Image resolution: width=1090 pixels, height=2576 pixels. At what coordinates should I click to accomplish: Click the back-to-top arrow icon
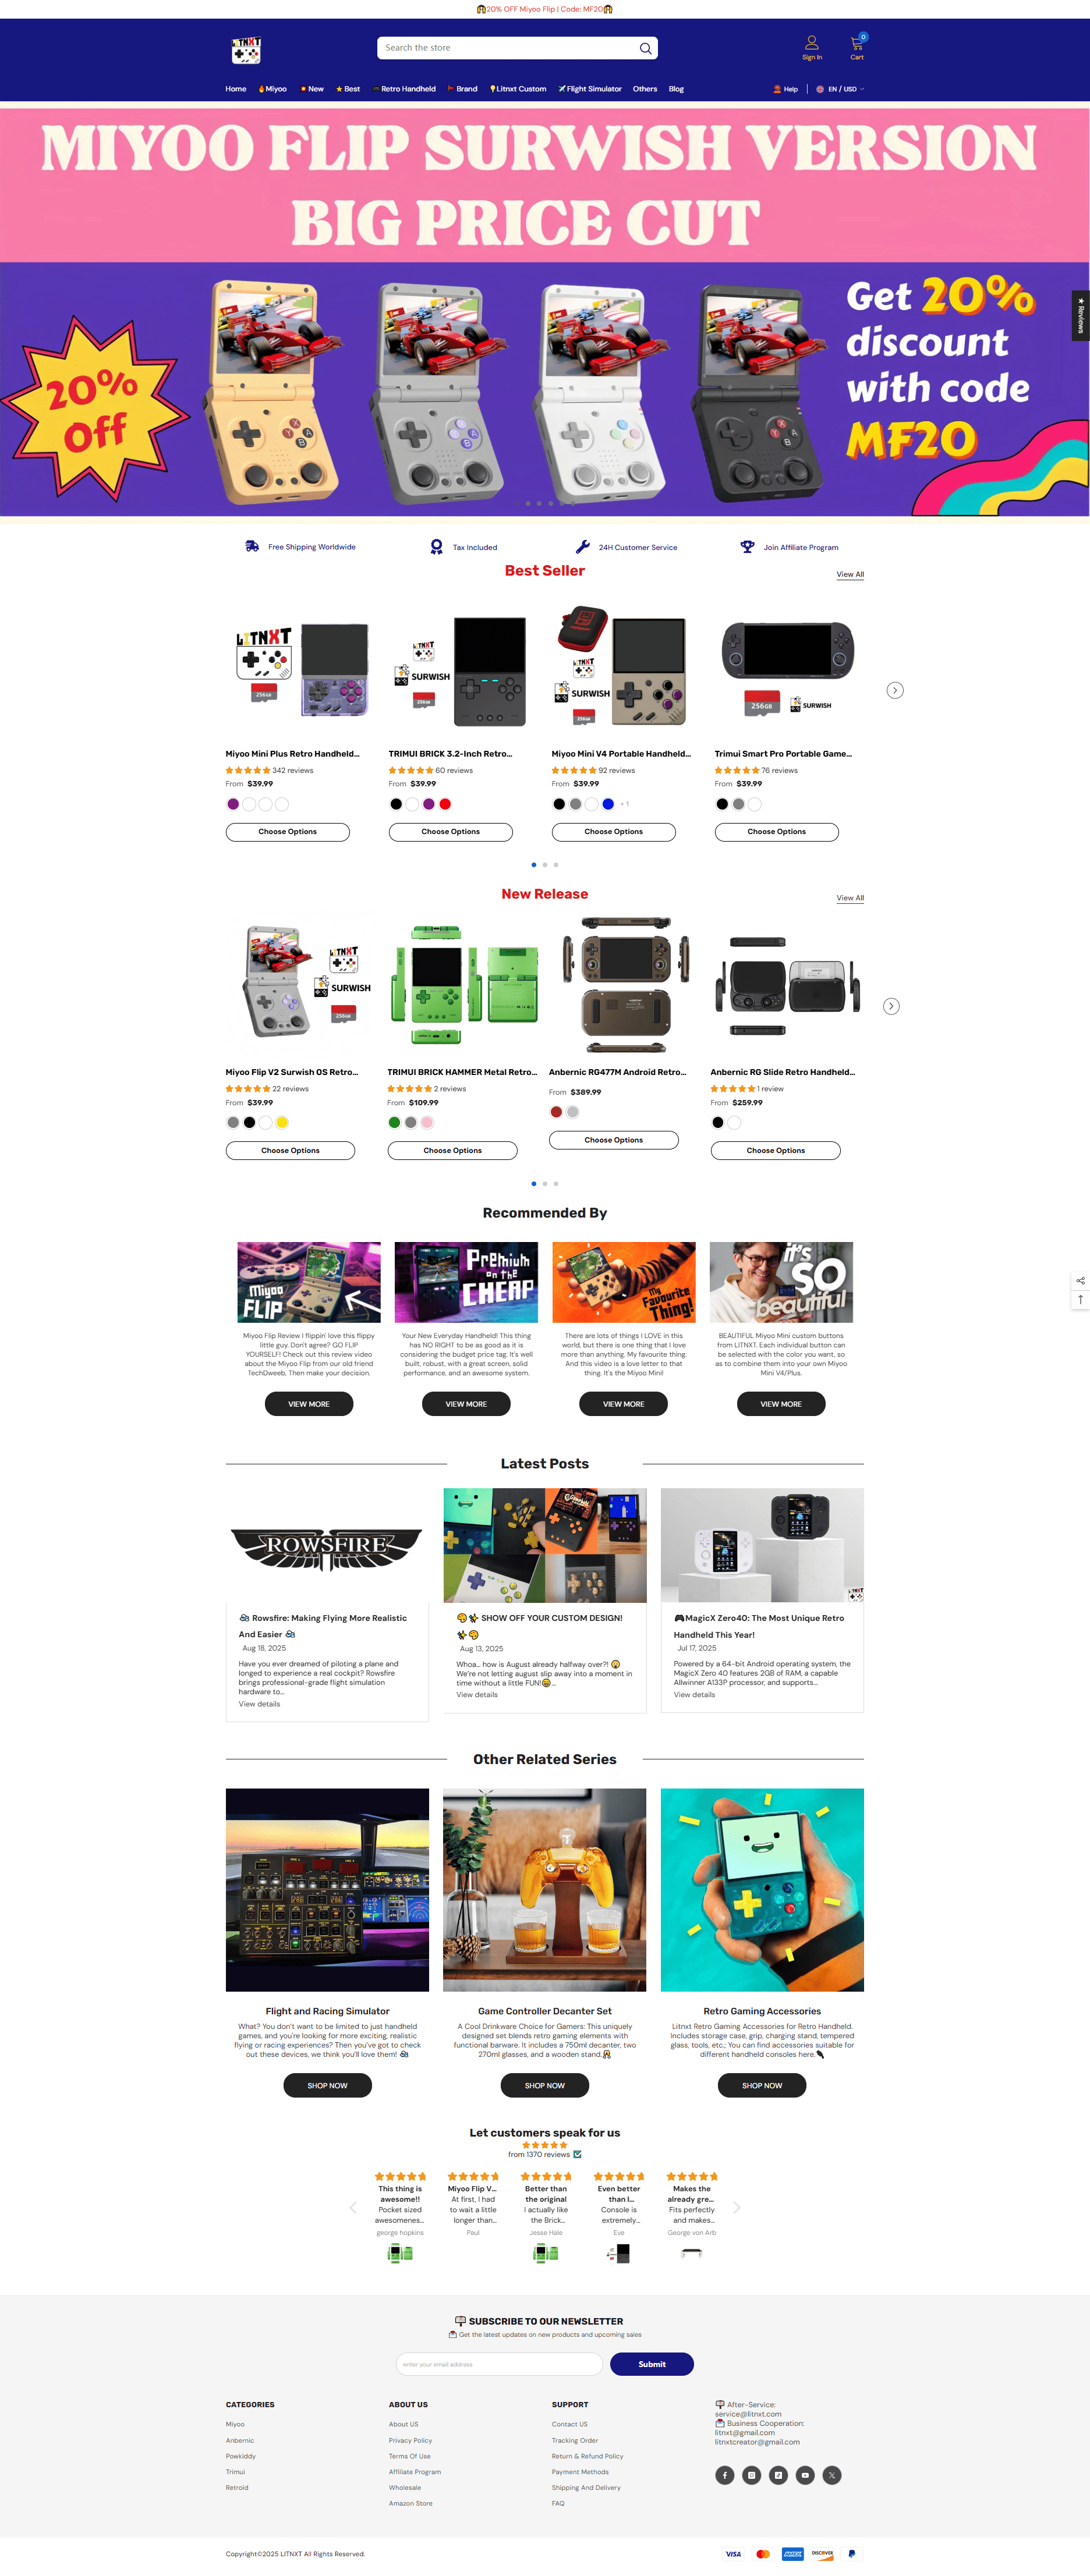click(x=1080, y=1300)
